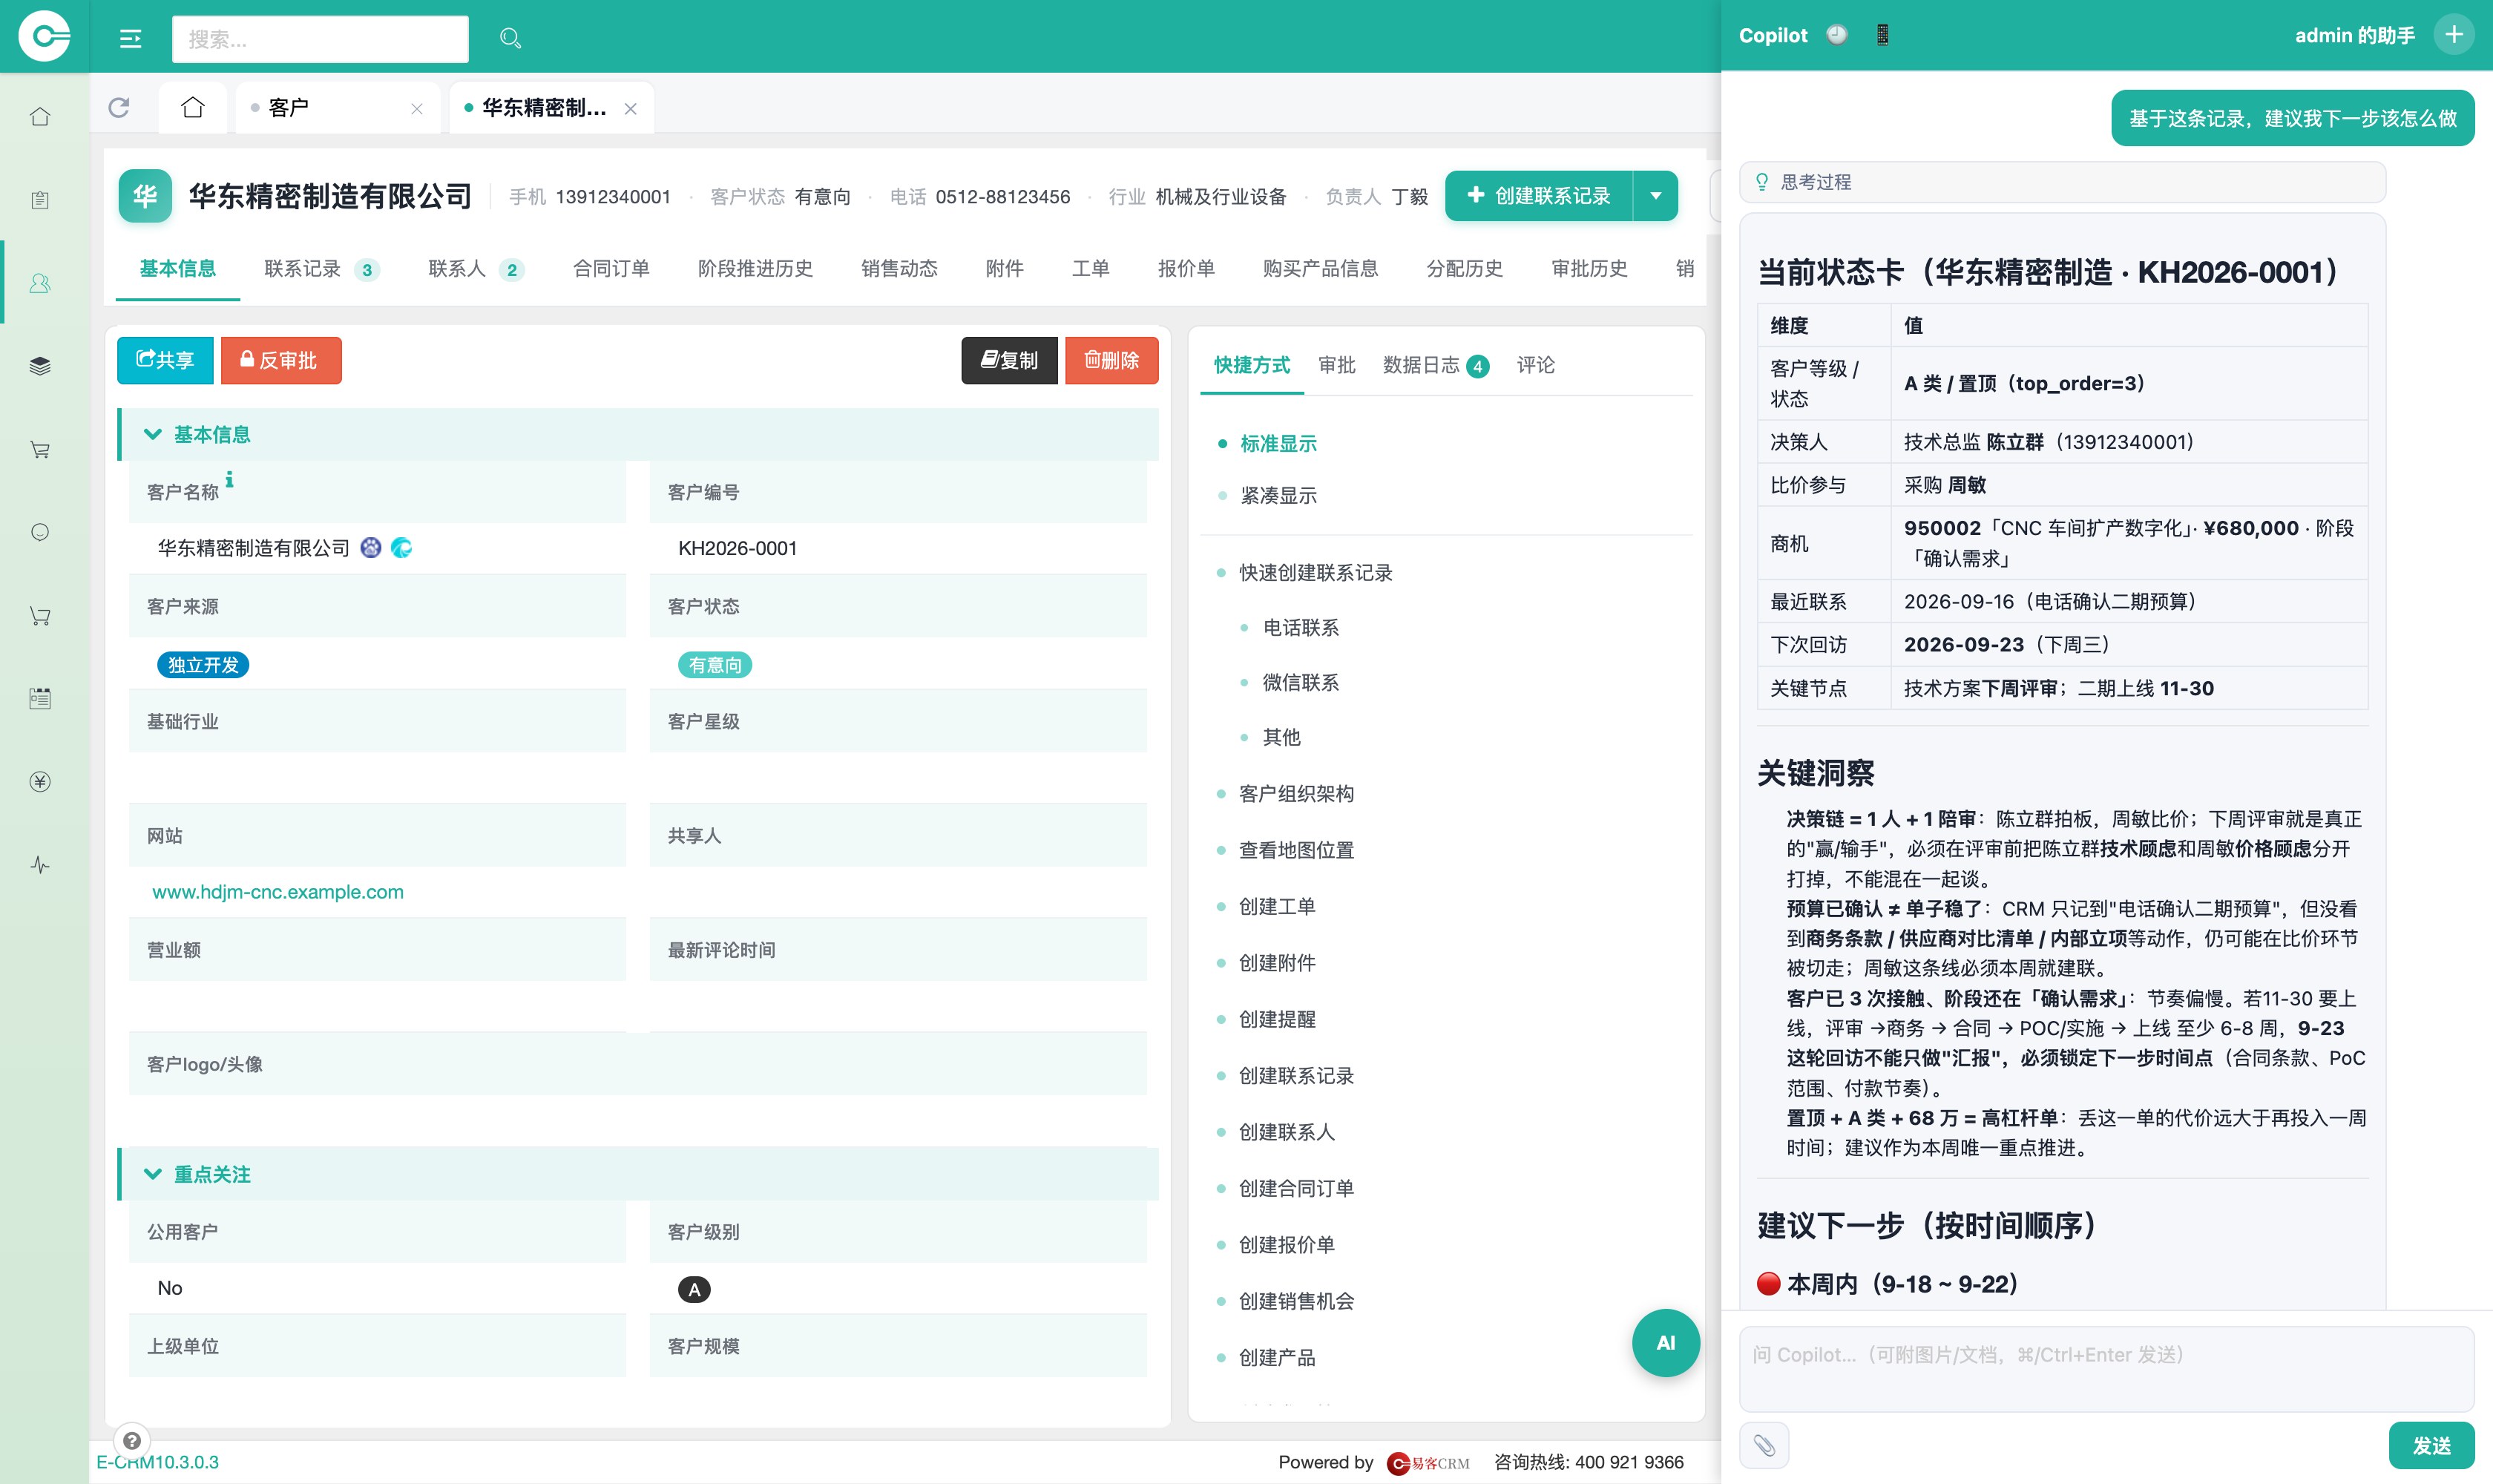Expand the 思考过程 panel
Image resolution: width=2493 pixels, height=1484 pixels.
(2062, 182)
